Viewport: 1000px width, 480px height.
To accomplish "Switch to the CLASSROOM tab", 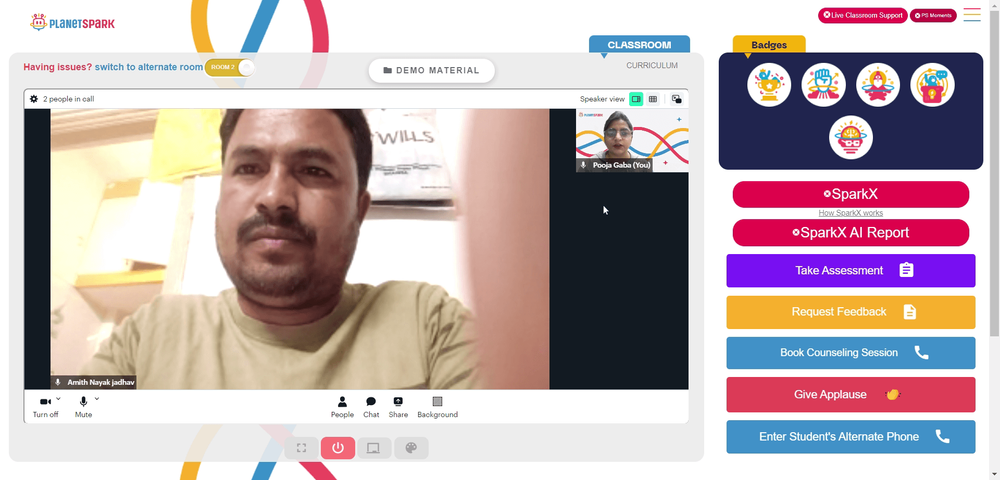I will 639,45.
